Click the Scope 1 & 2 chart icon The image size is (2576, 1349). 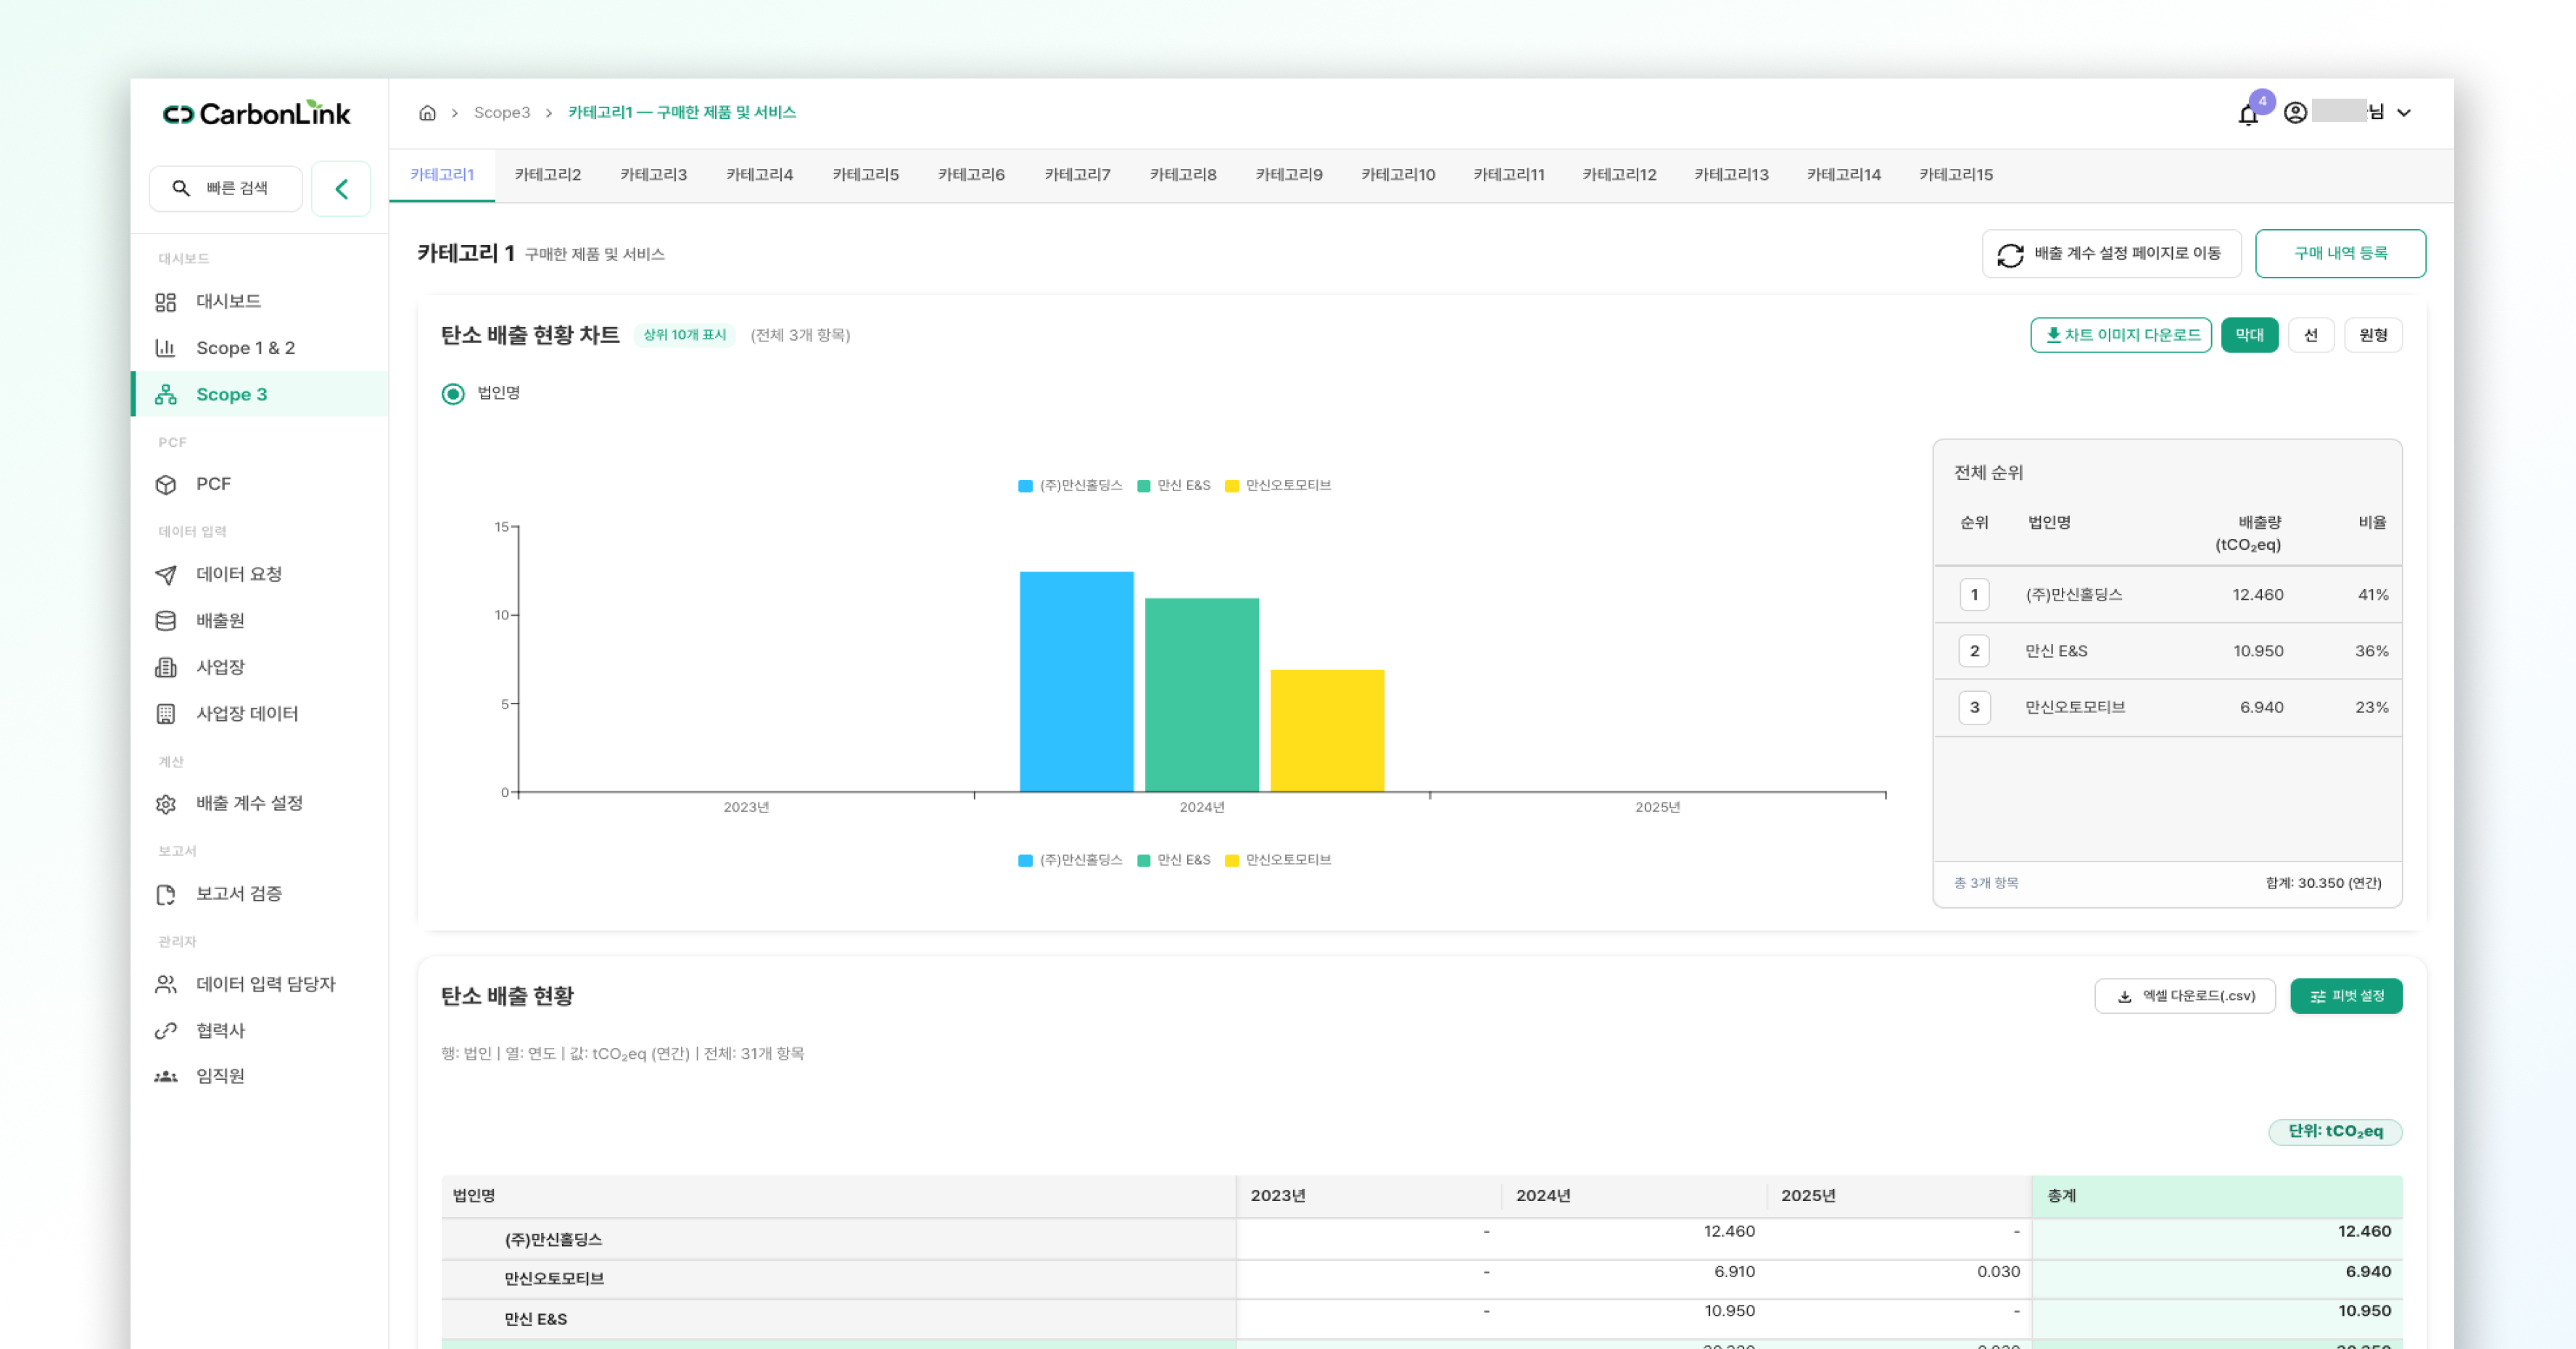166,348
